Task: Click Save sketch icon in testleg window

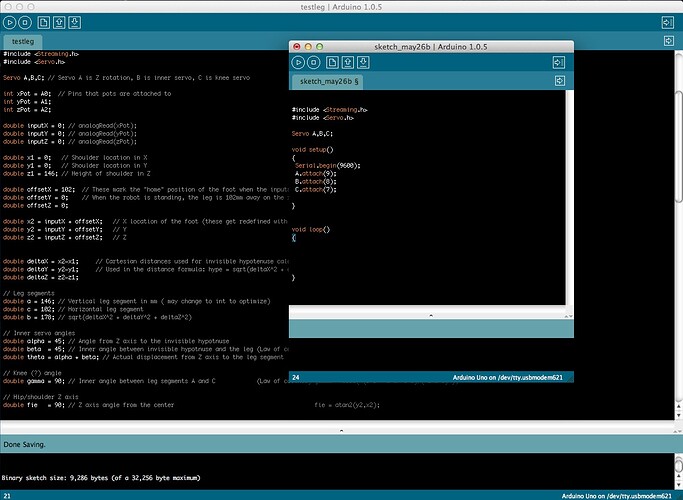Action: [x=74, y=22]
